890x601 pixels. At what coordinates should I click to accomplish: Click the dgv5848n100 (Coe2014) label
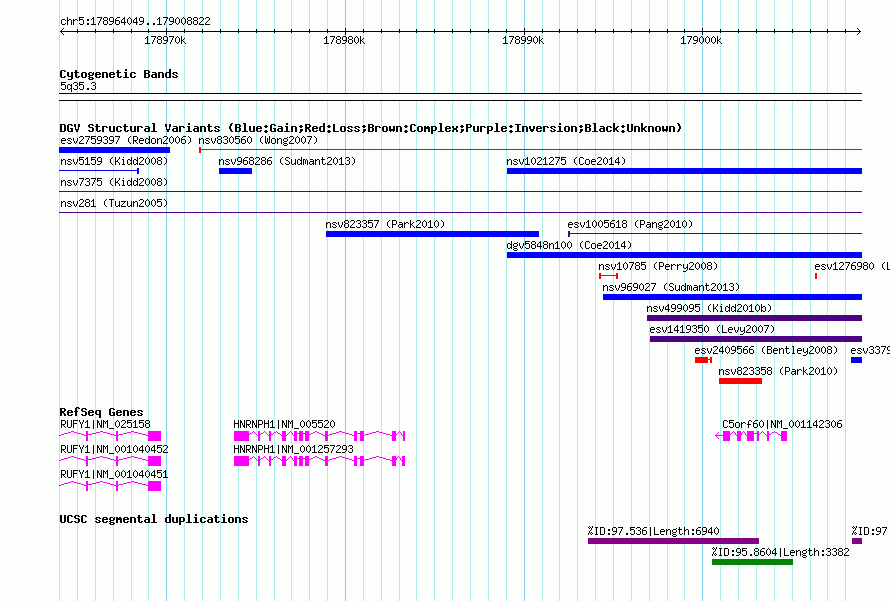click(x=569, y=245)
